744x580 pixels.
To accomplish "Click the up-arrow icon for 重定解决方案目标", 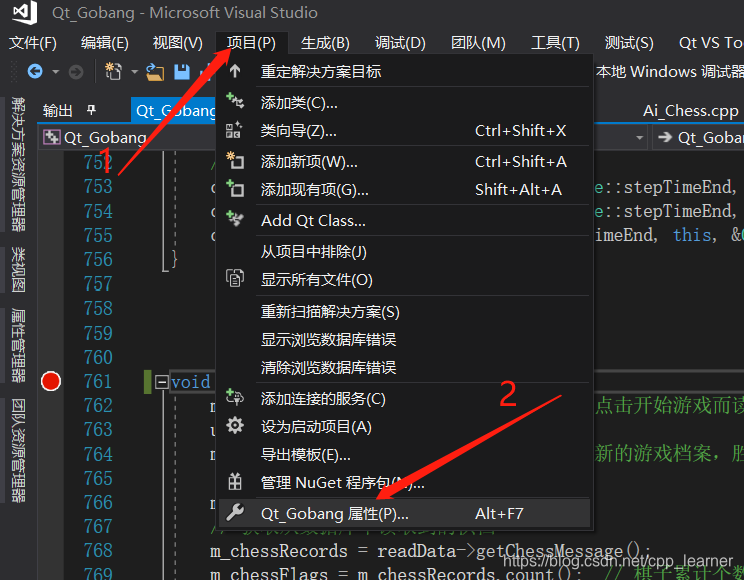I will (235, 71).
